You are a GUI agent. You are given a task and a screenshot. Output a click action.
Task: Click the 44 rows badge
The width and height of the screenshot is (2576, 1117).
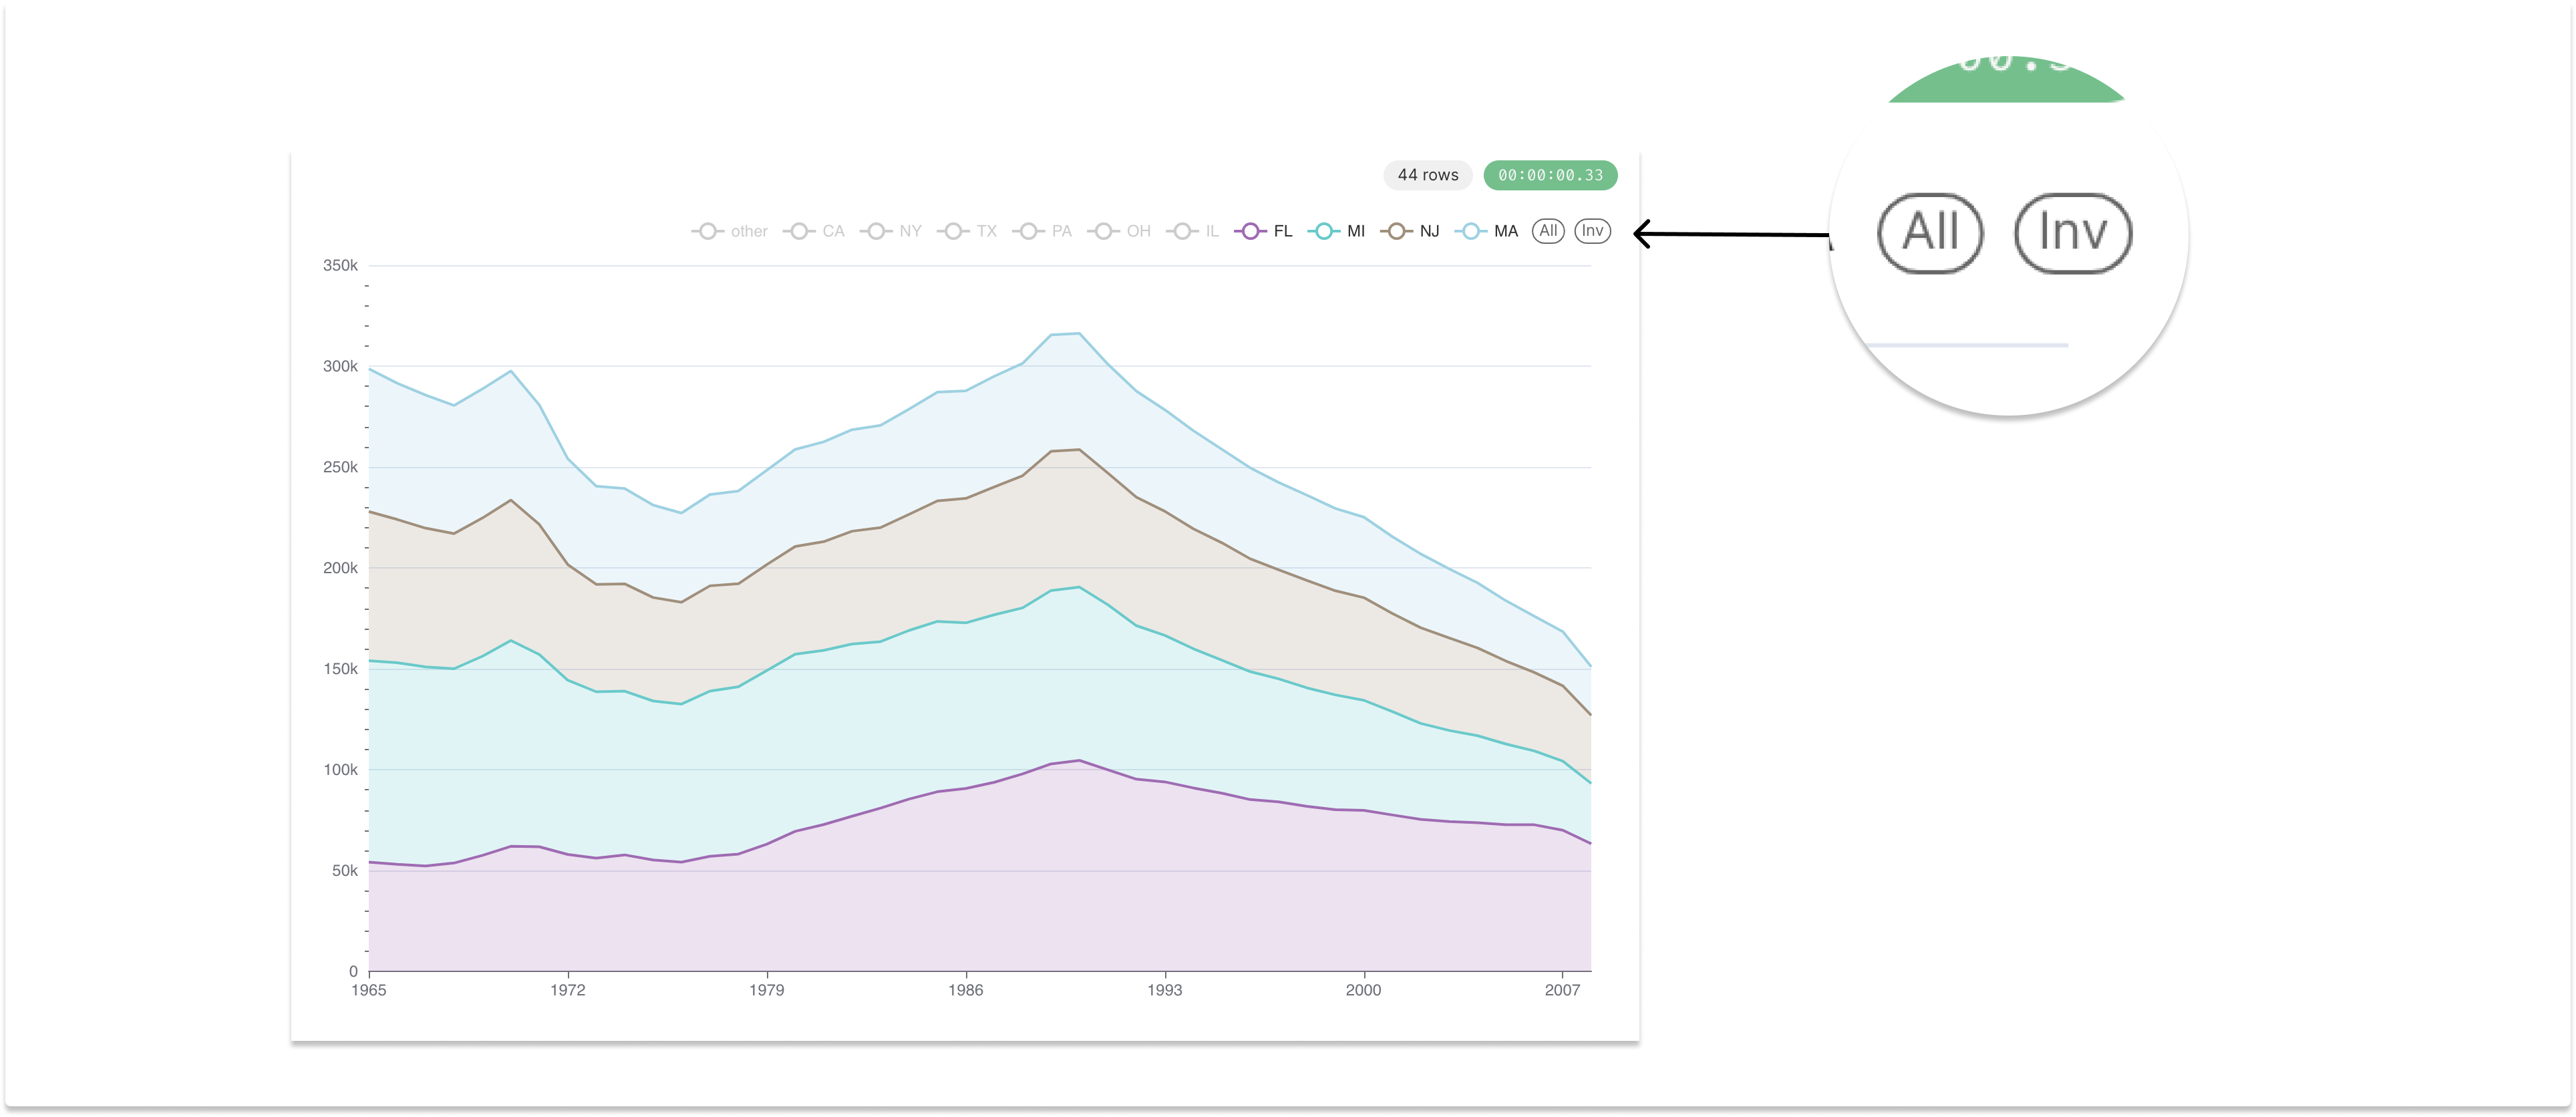(1427, 175)
